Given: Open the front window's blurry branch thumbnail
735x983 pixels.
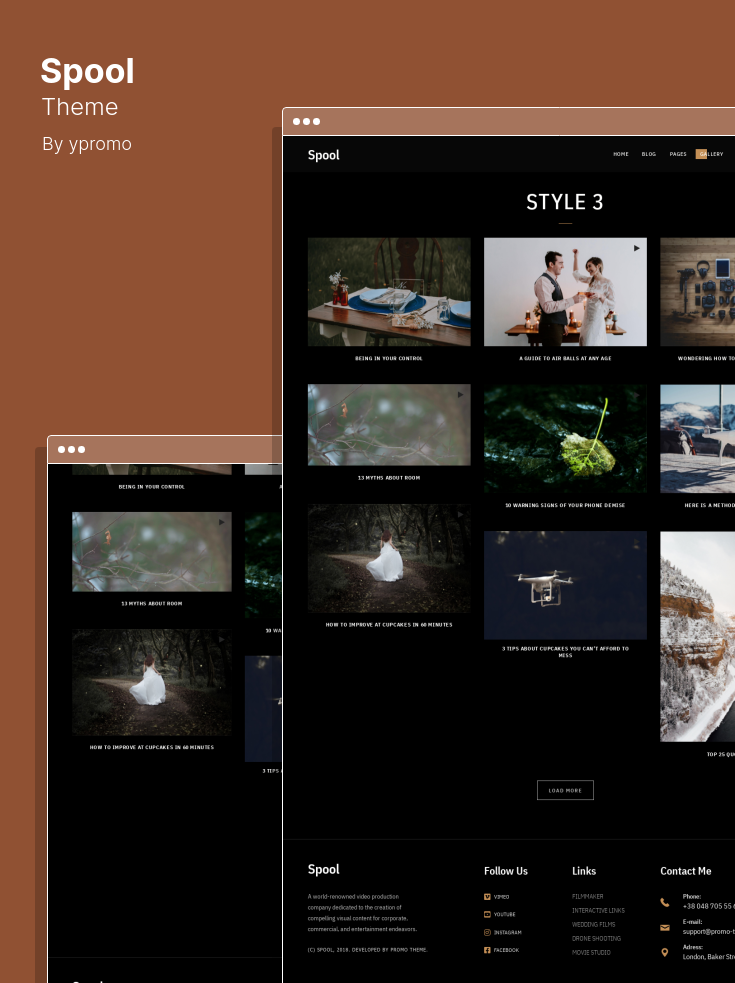Looking at the screenshot, I should click(x=389, y=425).
